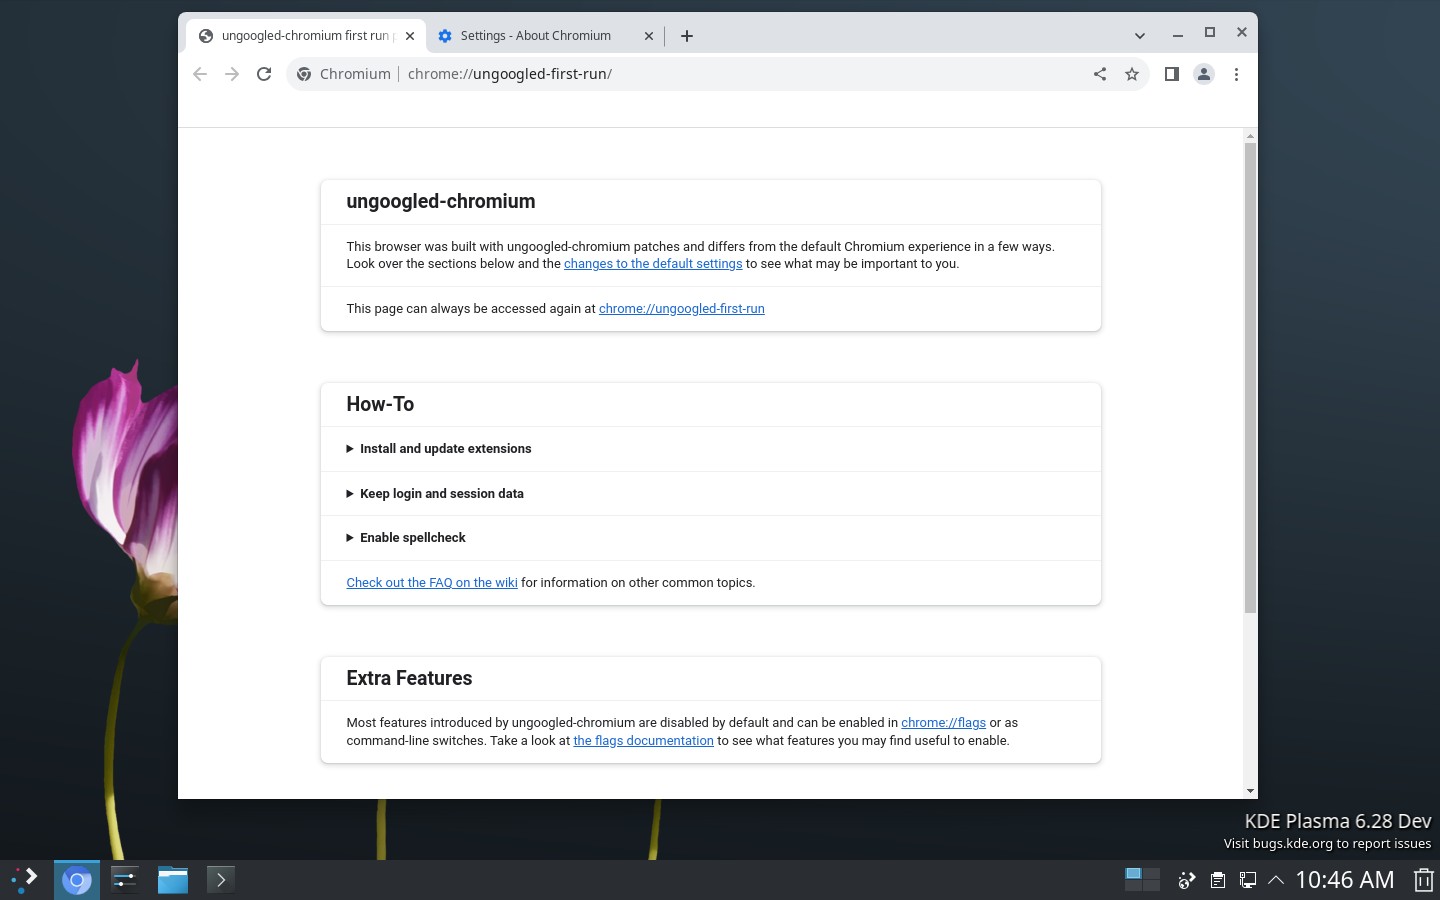Viewport: 1440px width, 900px height.
Task: Click the forward navigation arrow
Action: (232, 74)
